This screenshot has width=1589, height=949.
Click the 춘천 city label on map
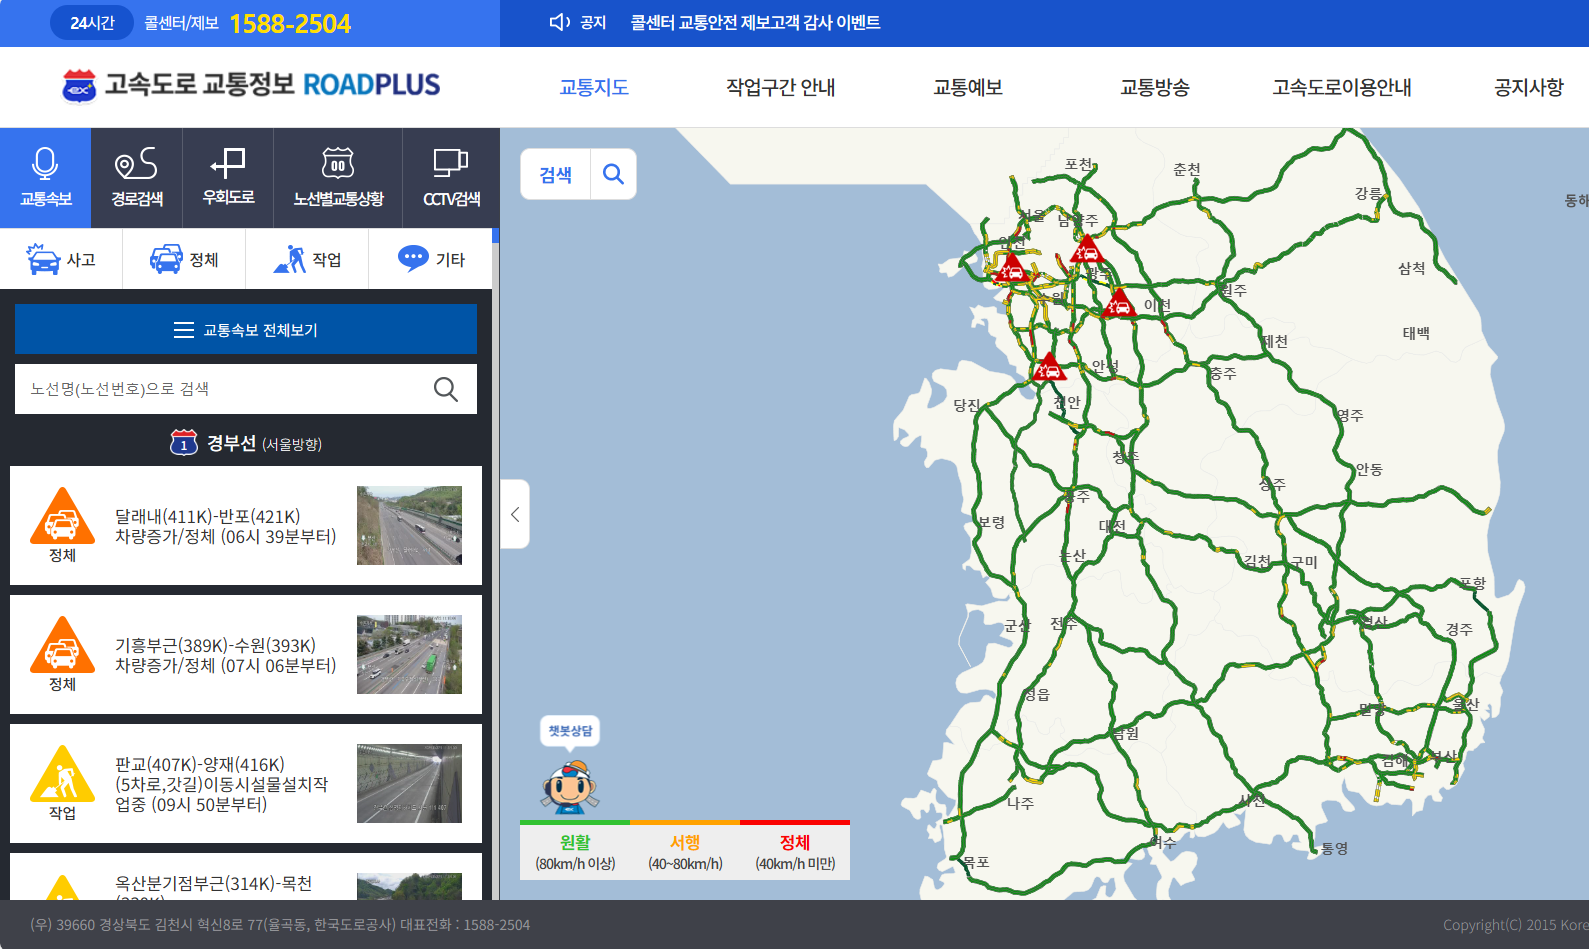click(1186, 169)
